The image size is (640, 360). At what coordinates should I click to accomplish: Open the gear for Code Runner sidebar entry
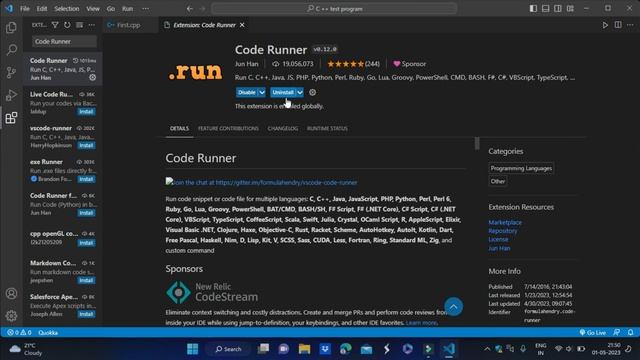click(93, 78)
